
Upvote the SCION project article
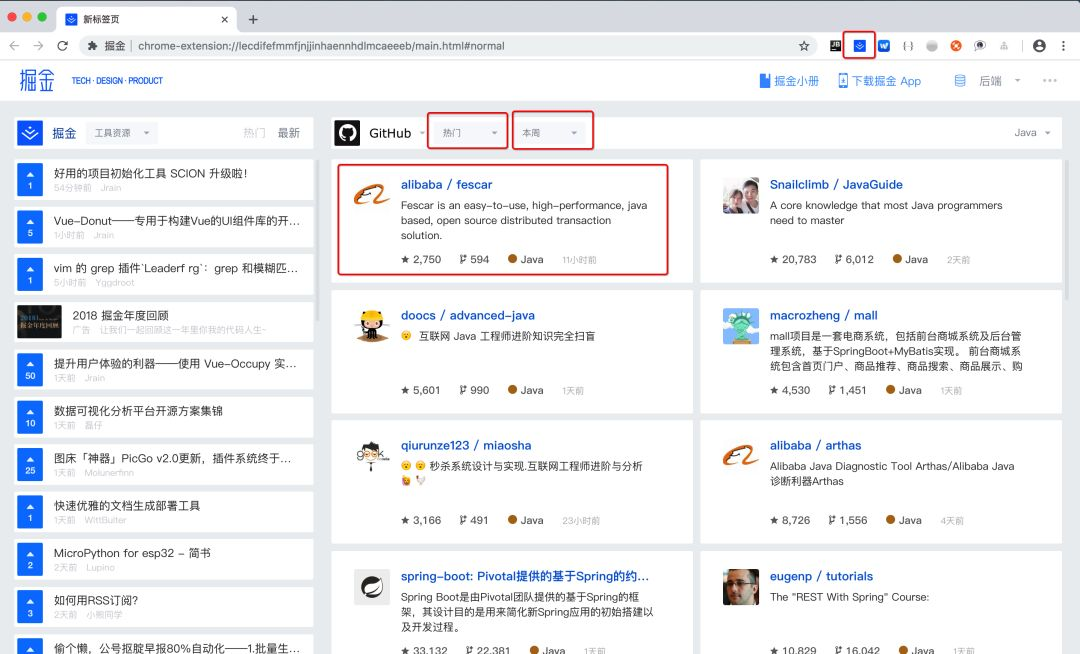(30, 180)
